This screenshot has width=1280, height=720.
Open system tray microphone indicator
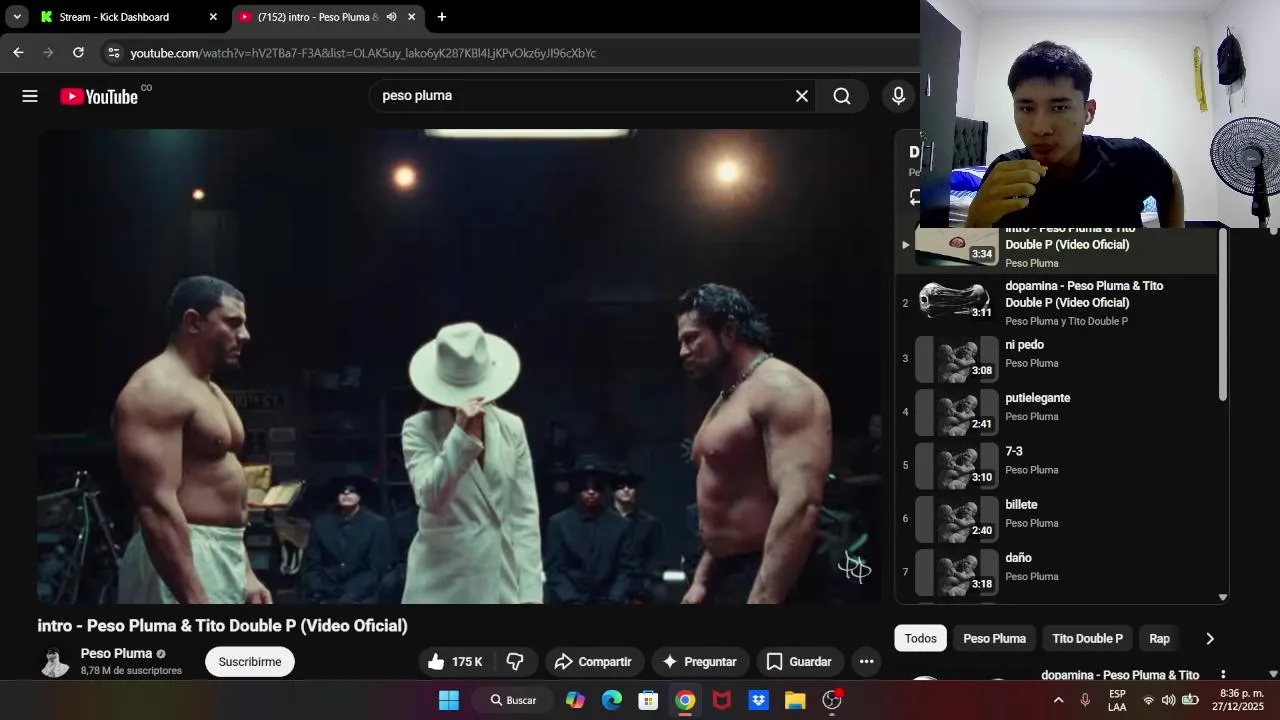[x=1085, y=700]
